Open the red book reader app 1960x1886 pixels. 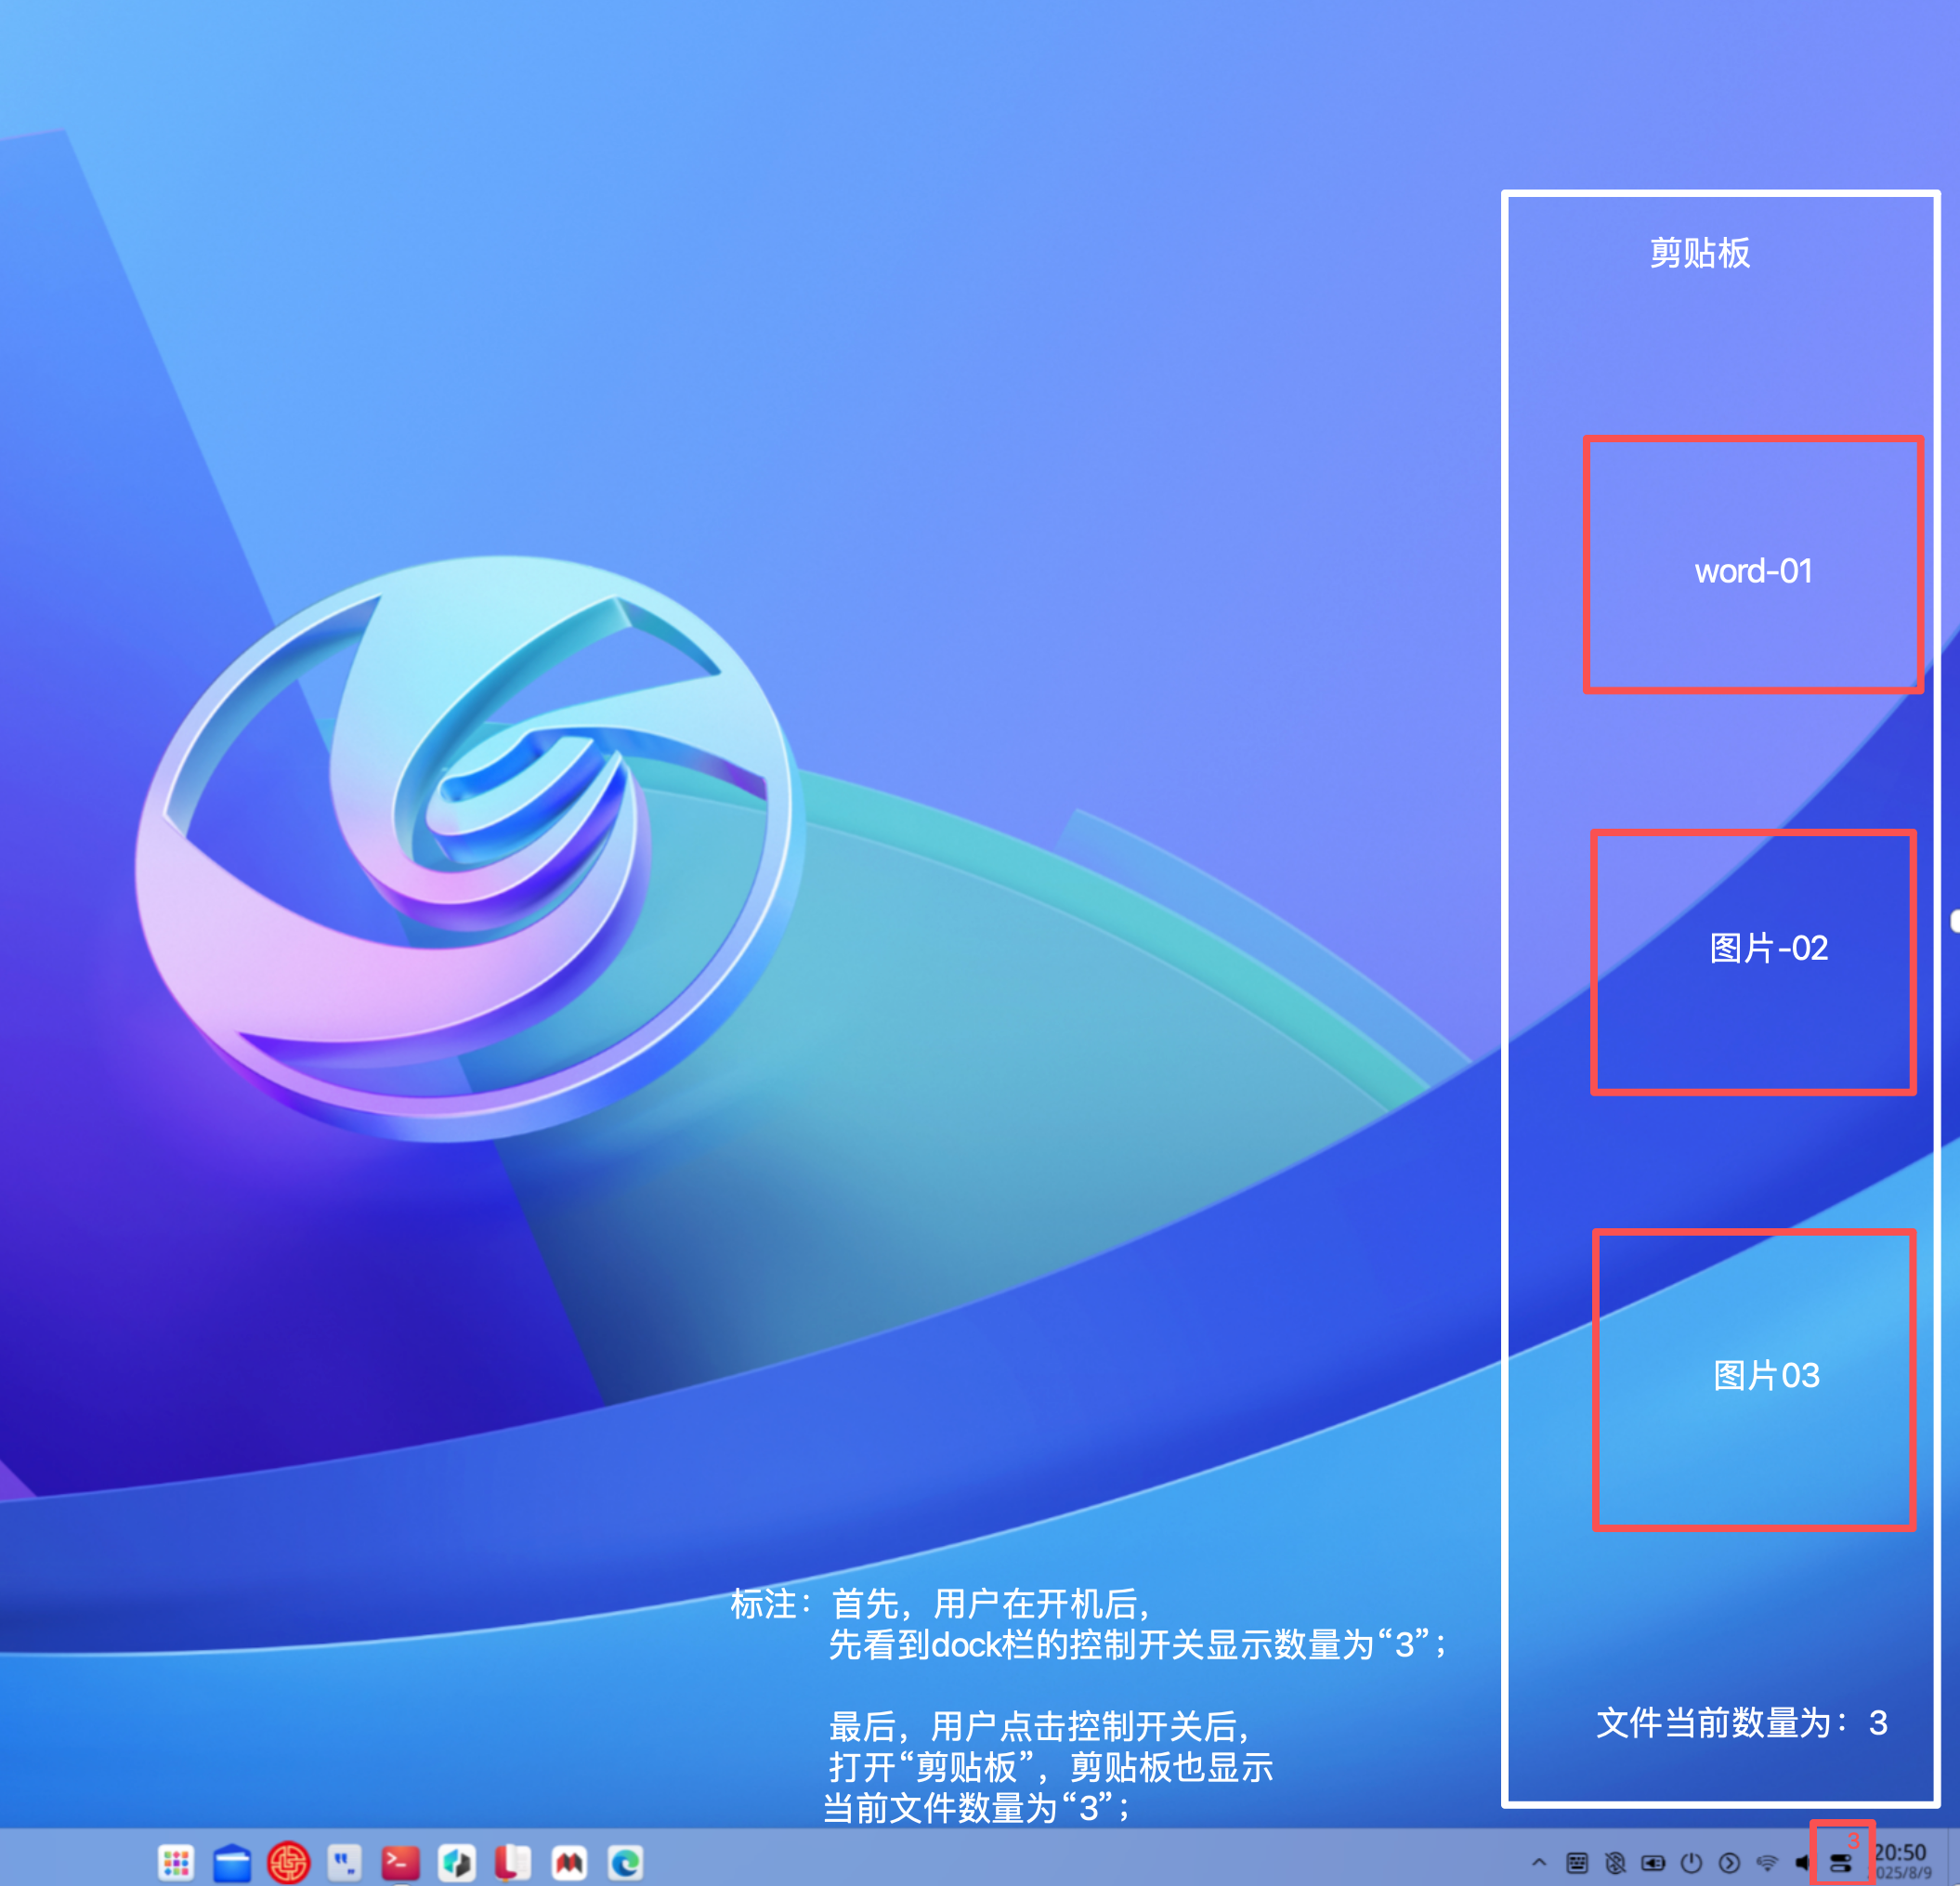pyautogui.click(x=513, y=1862)
